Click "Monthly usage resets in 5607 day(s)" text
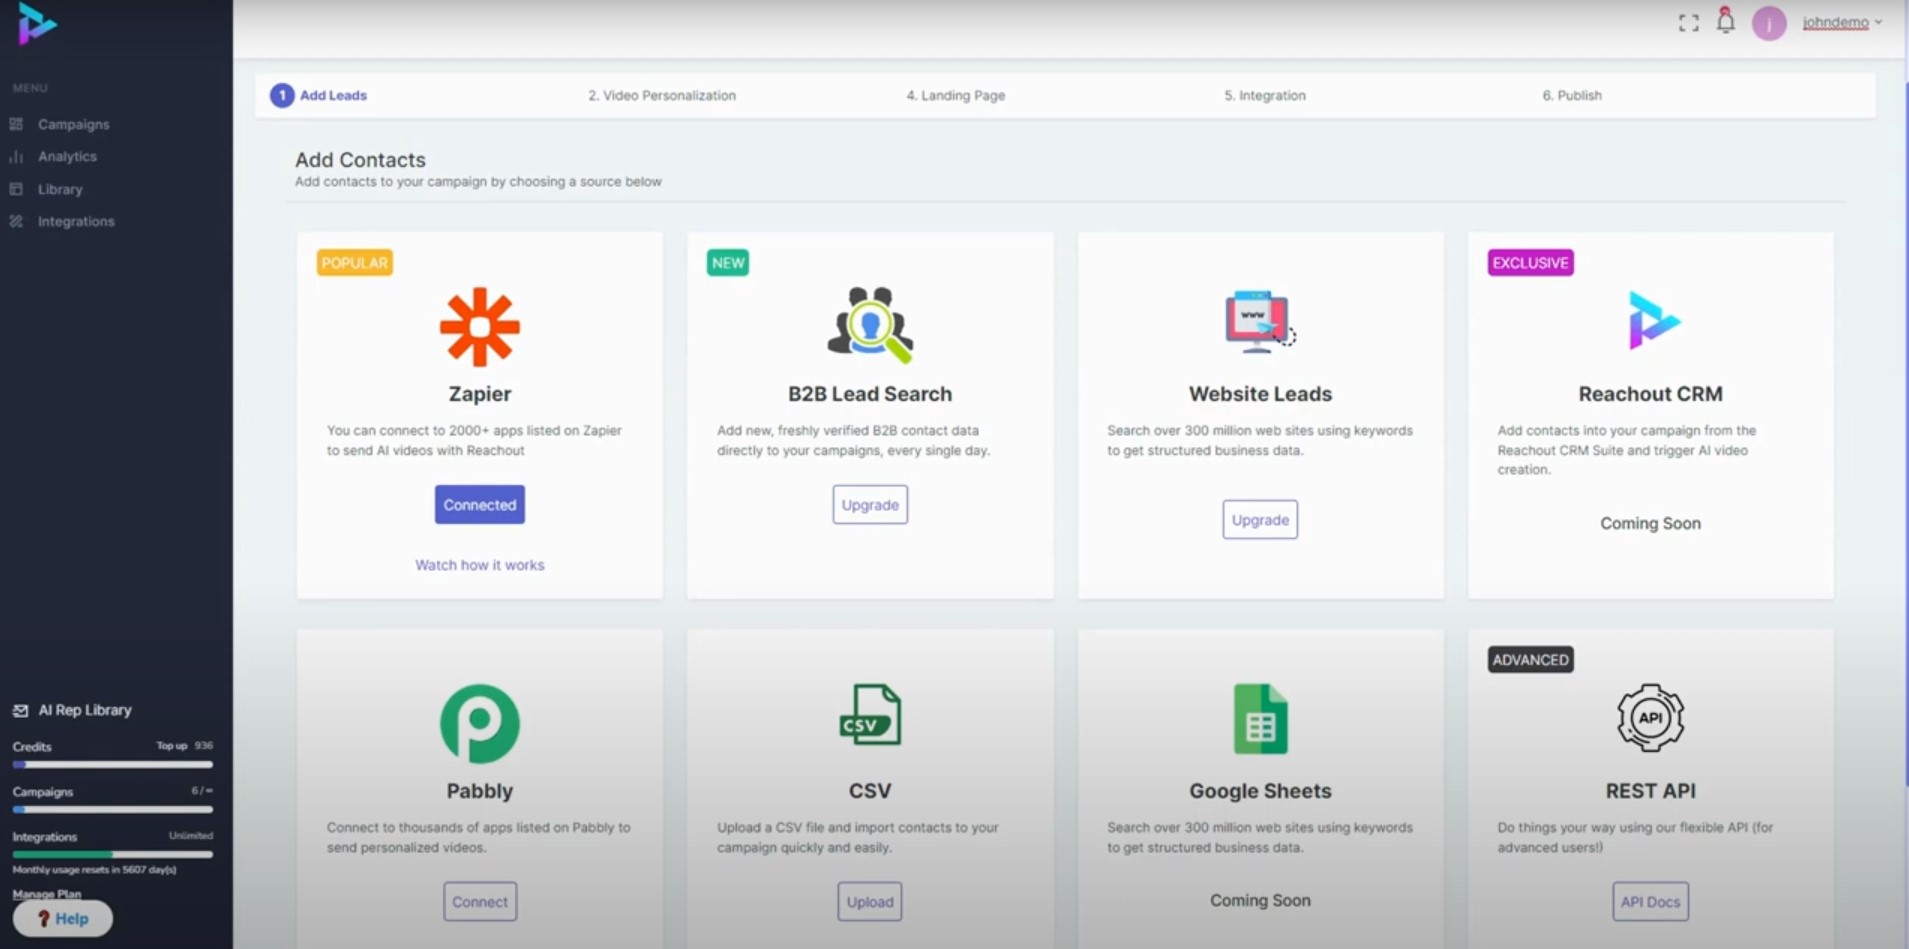The height and width of the screenshot is (949, 1909). pos(94,870)
